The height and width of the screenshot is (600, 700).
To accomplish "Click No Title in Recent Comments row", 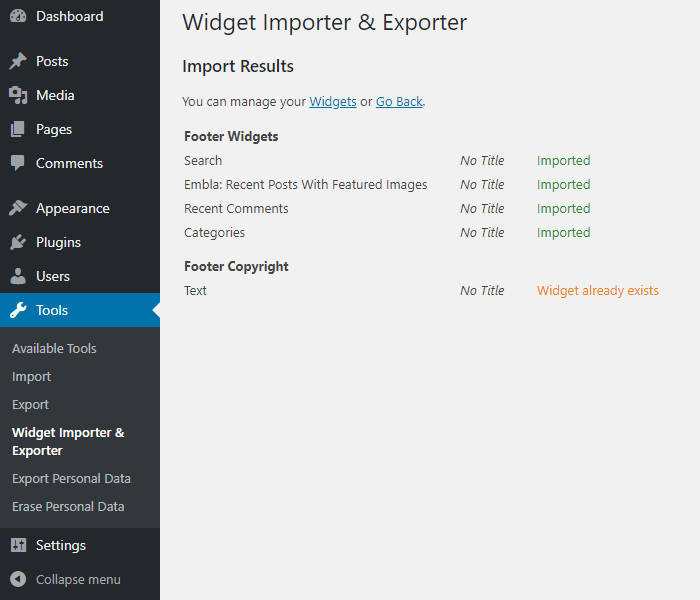I will coord(482,208).
